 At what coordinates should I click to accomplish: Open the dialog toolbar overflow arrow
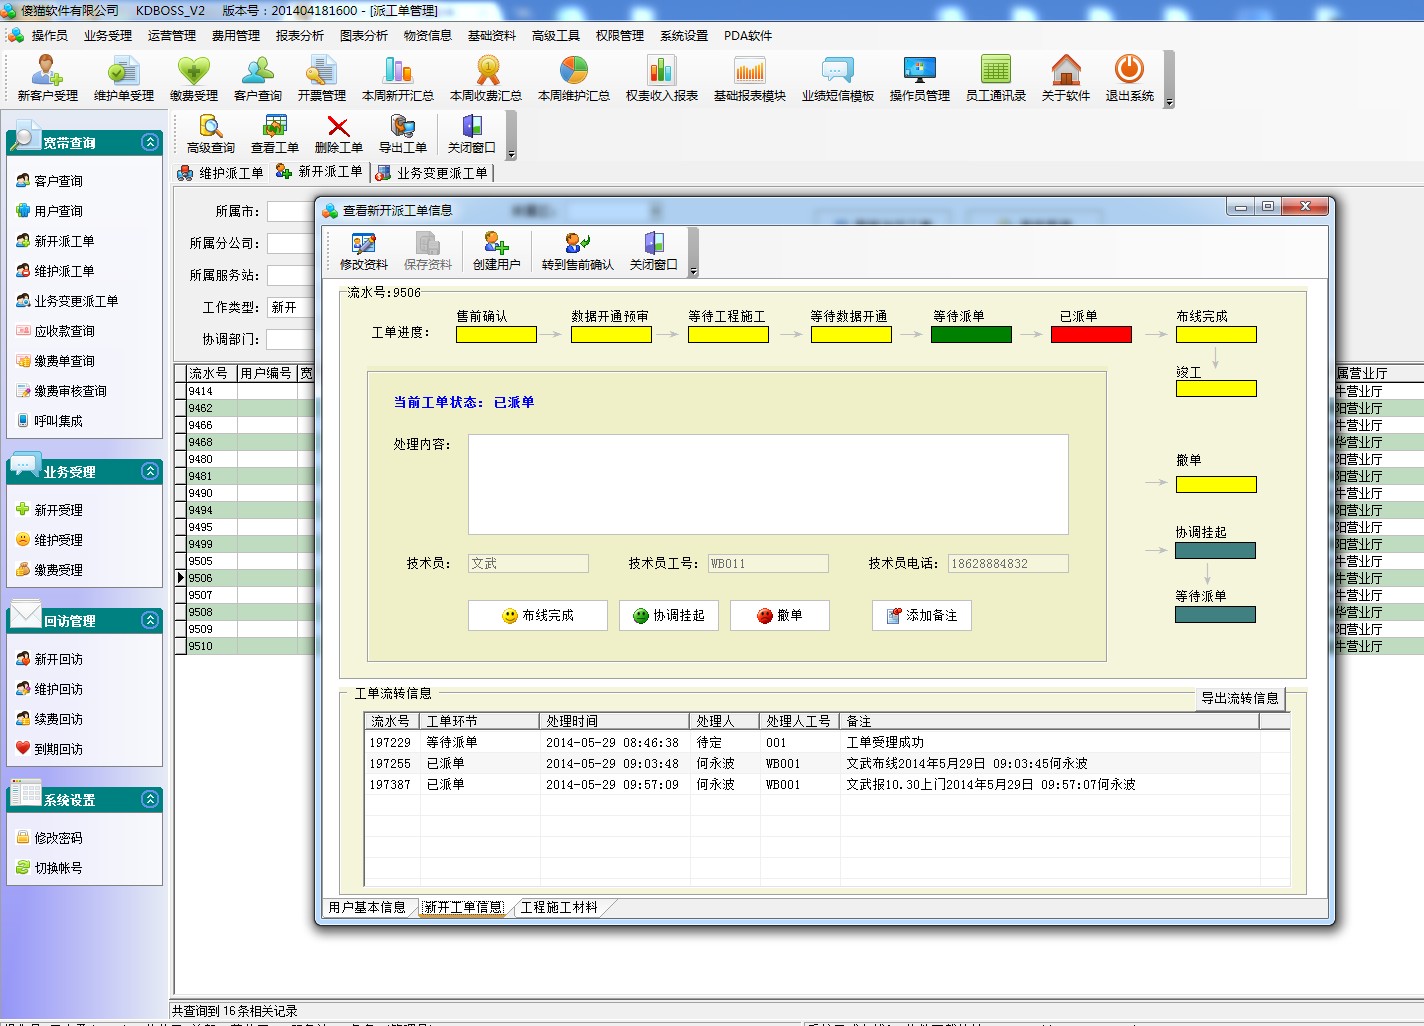click(694, 271)
